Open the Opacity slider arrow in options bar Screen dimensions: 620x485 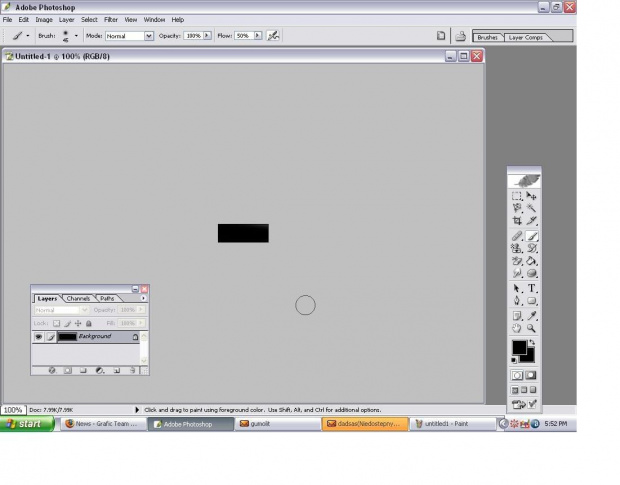207,36
